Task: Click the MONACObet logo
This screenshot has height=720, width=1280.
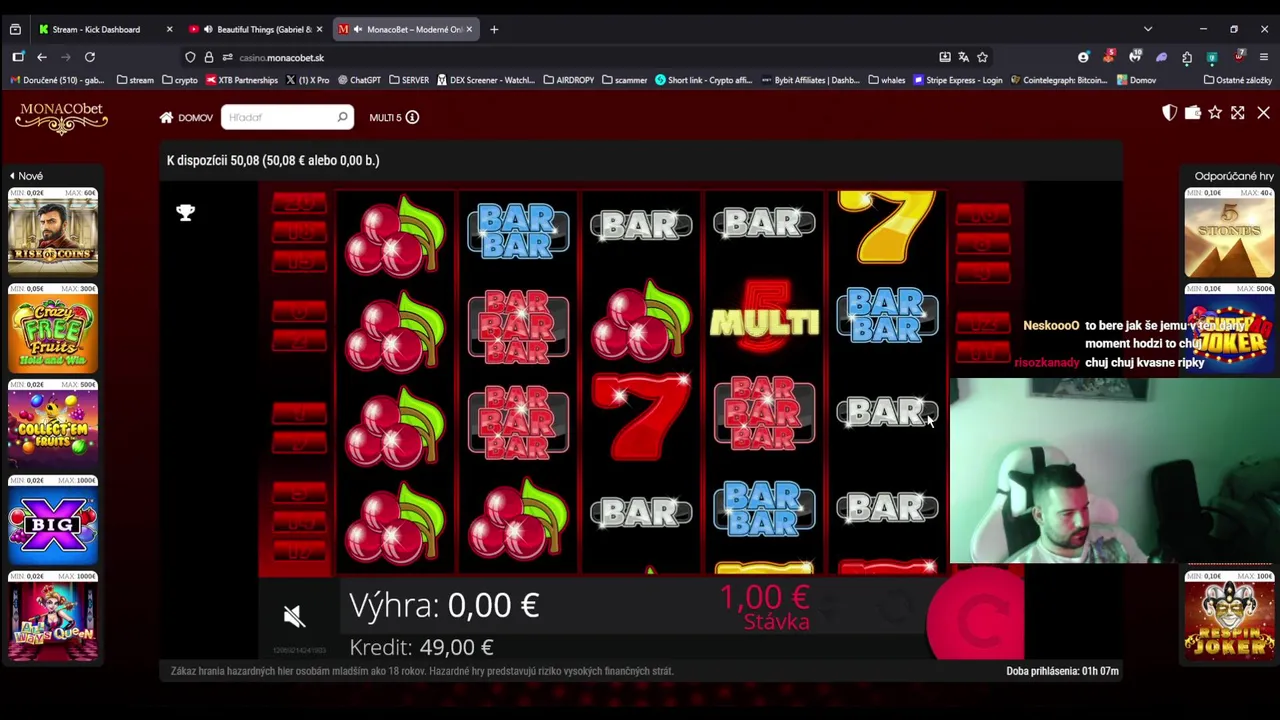Action: tap(61, 118)
